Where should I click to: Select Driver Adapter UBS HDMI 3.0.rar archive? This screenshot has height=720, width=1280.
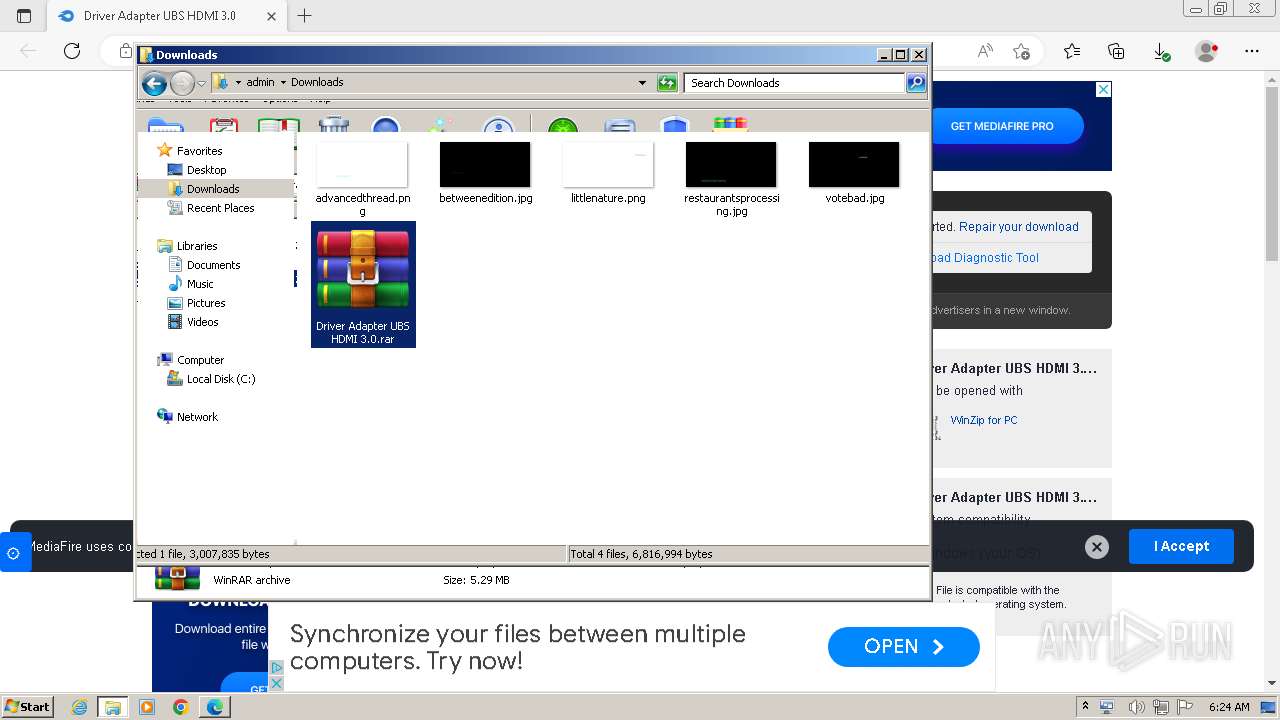tap(363, 285)
